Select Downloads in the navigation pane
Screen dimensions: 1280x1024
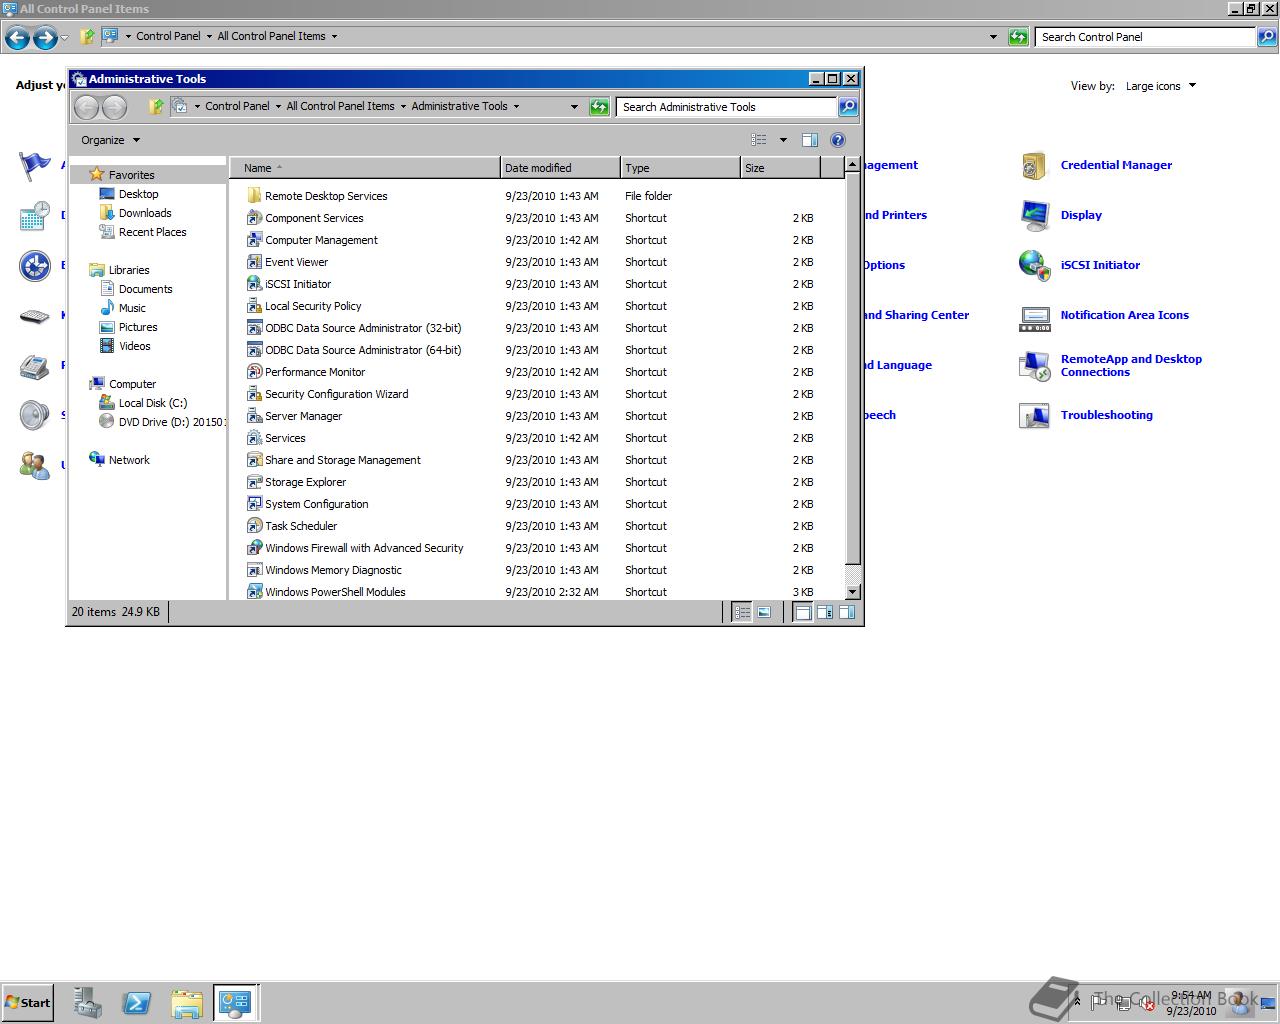pyautogui.click(x=145, y=213)
